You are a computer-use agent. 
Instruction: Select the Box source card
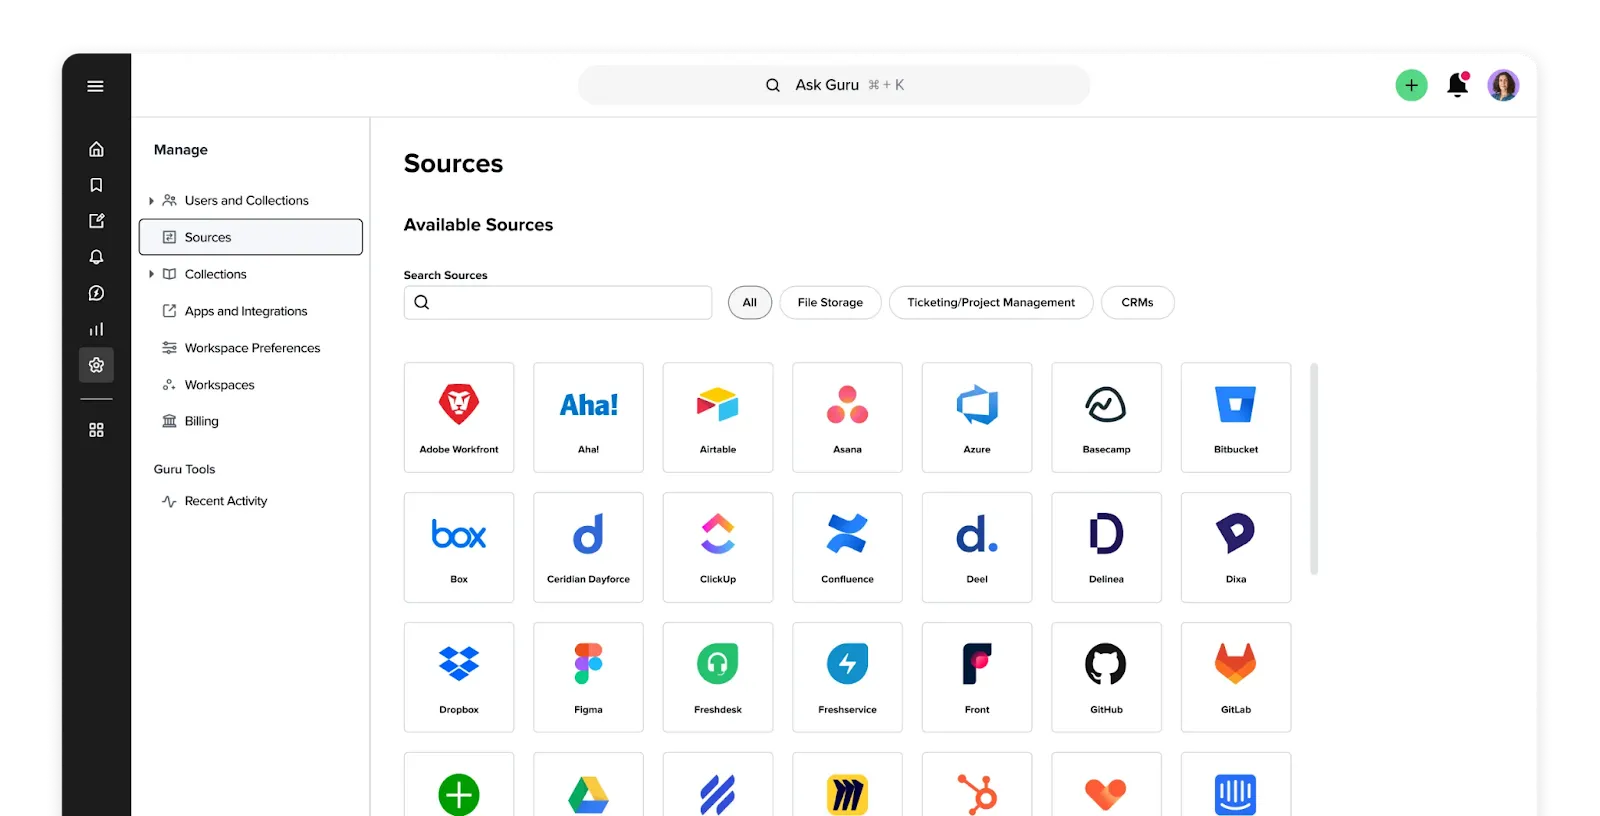[459, 547]
